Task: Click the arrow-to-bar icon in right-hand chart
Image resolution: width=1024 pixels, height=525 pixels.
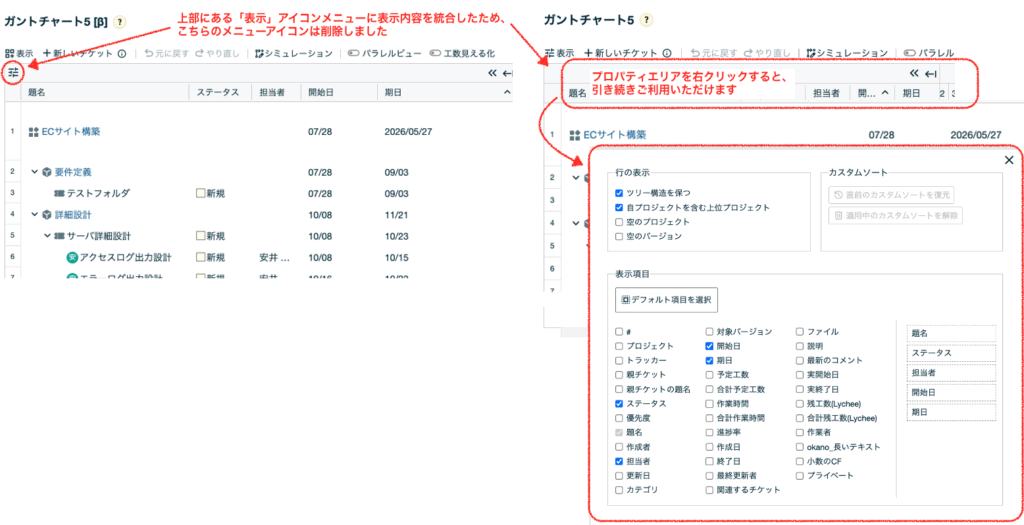Action: point(931,73)
